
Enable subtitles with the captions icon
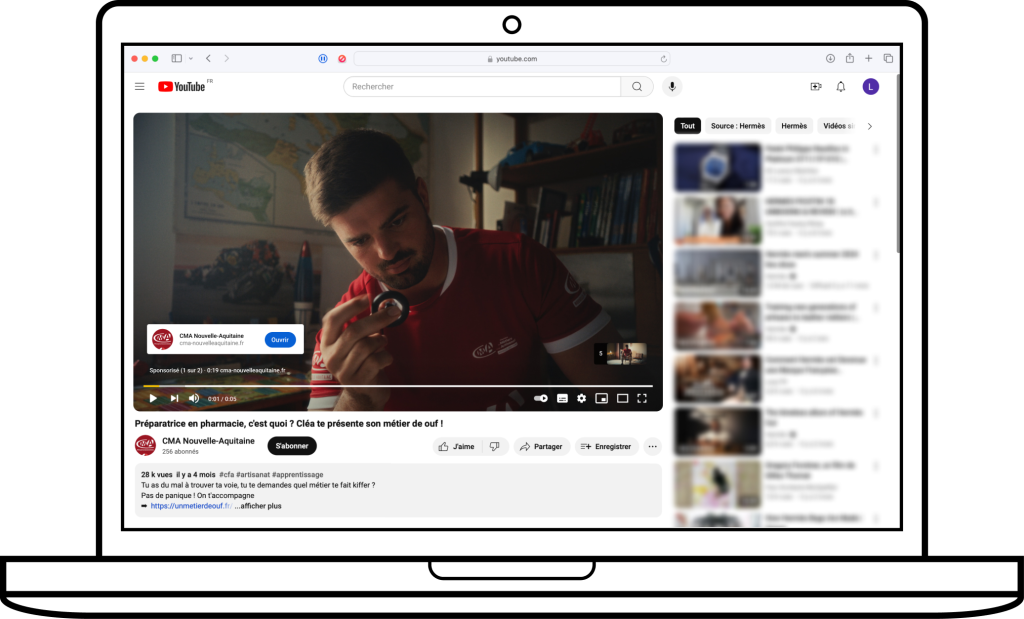561,398
